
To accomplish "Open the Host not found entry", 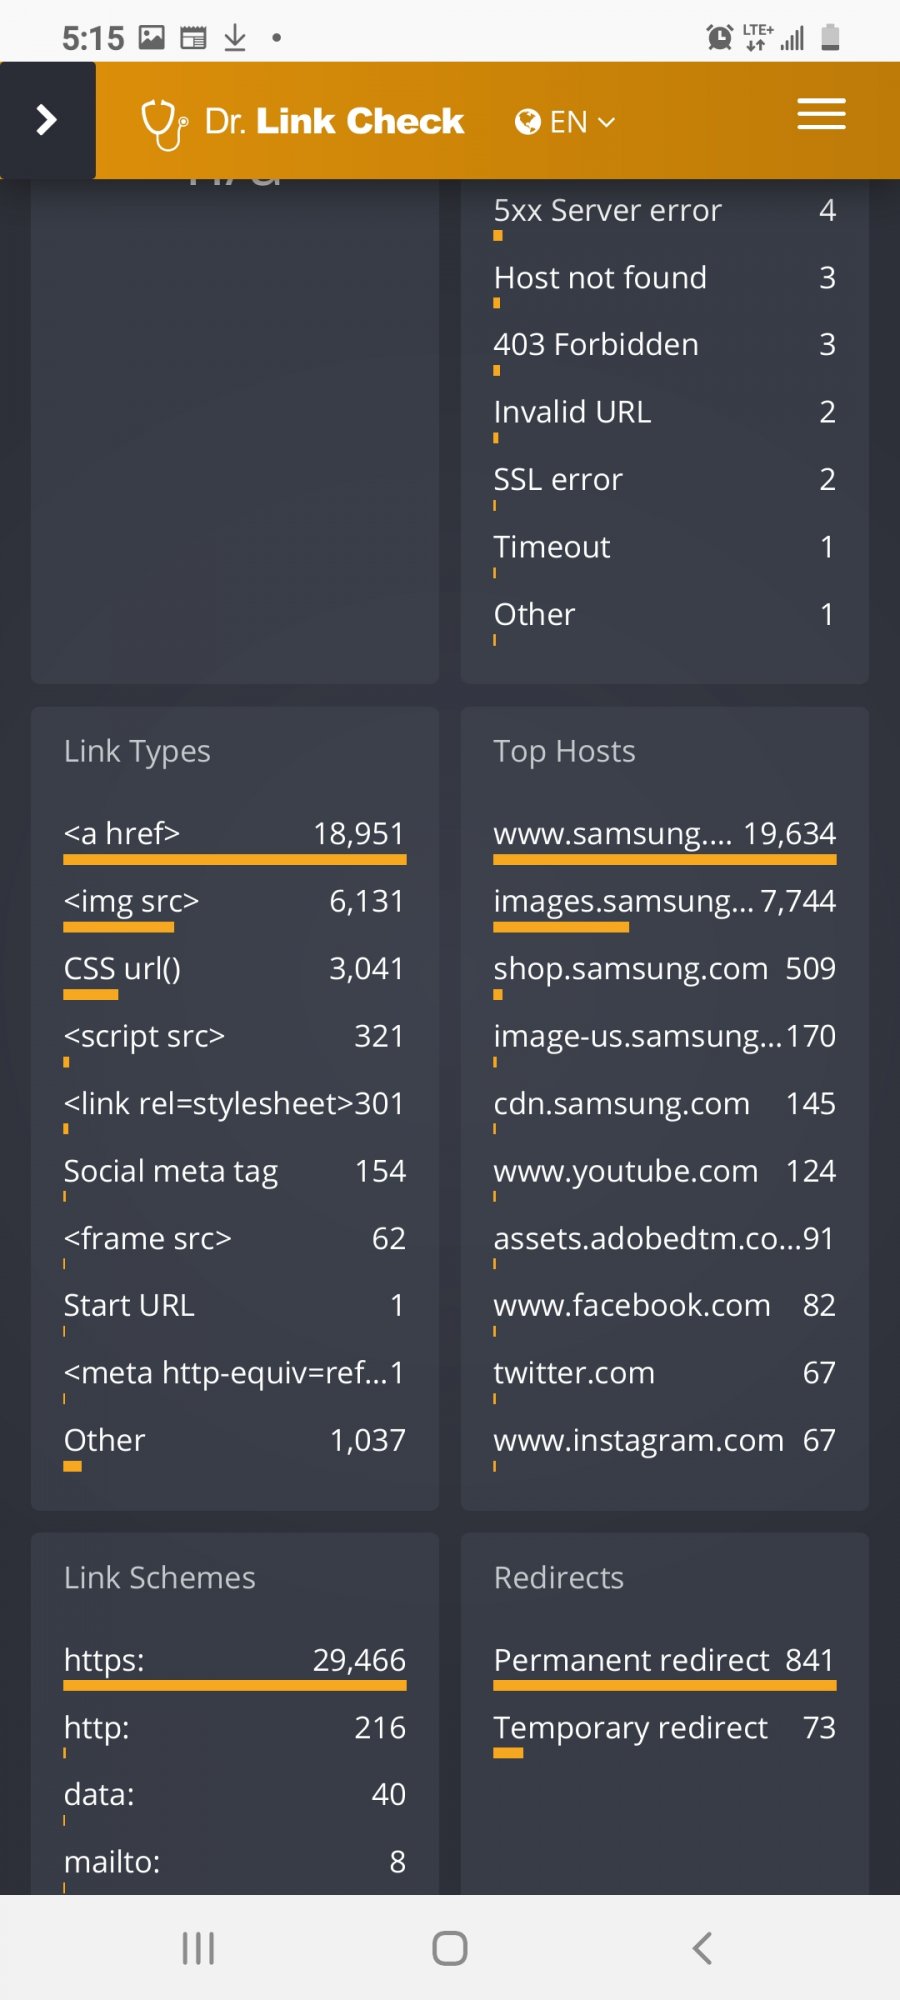I will [x=665, y=283].
